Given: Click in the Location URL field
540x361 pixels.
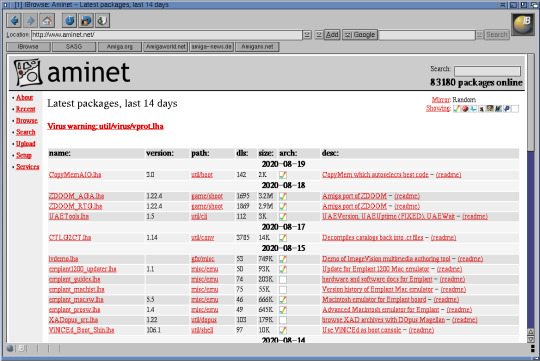Looking at the screenshot, I should (167, 35).
